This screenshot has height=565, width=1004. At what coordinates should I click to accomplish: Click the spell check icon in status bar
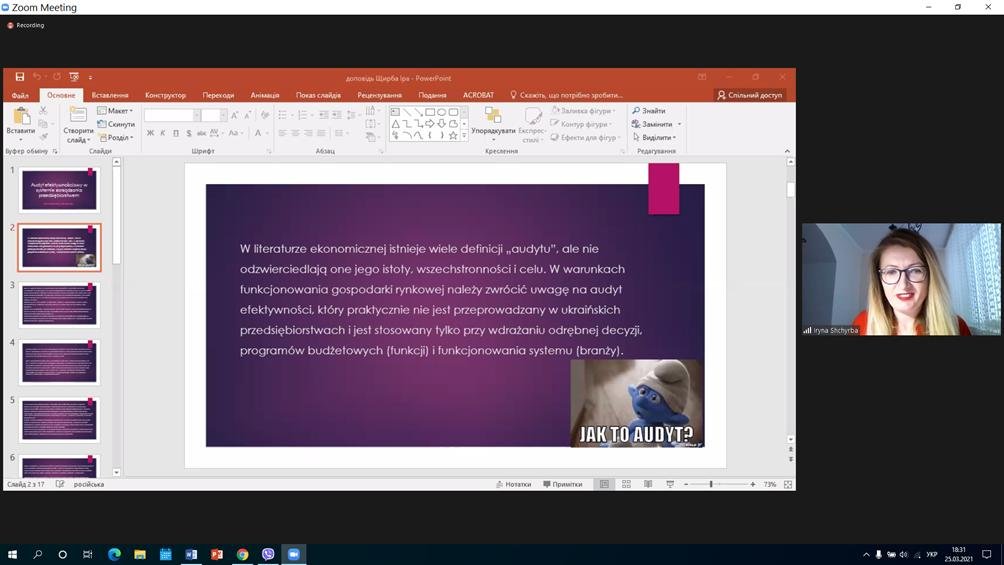tap(60, 484)
